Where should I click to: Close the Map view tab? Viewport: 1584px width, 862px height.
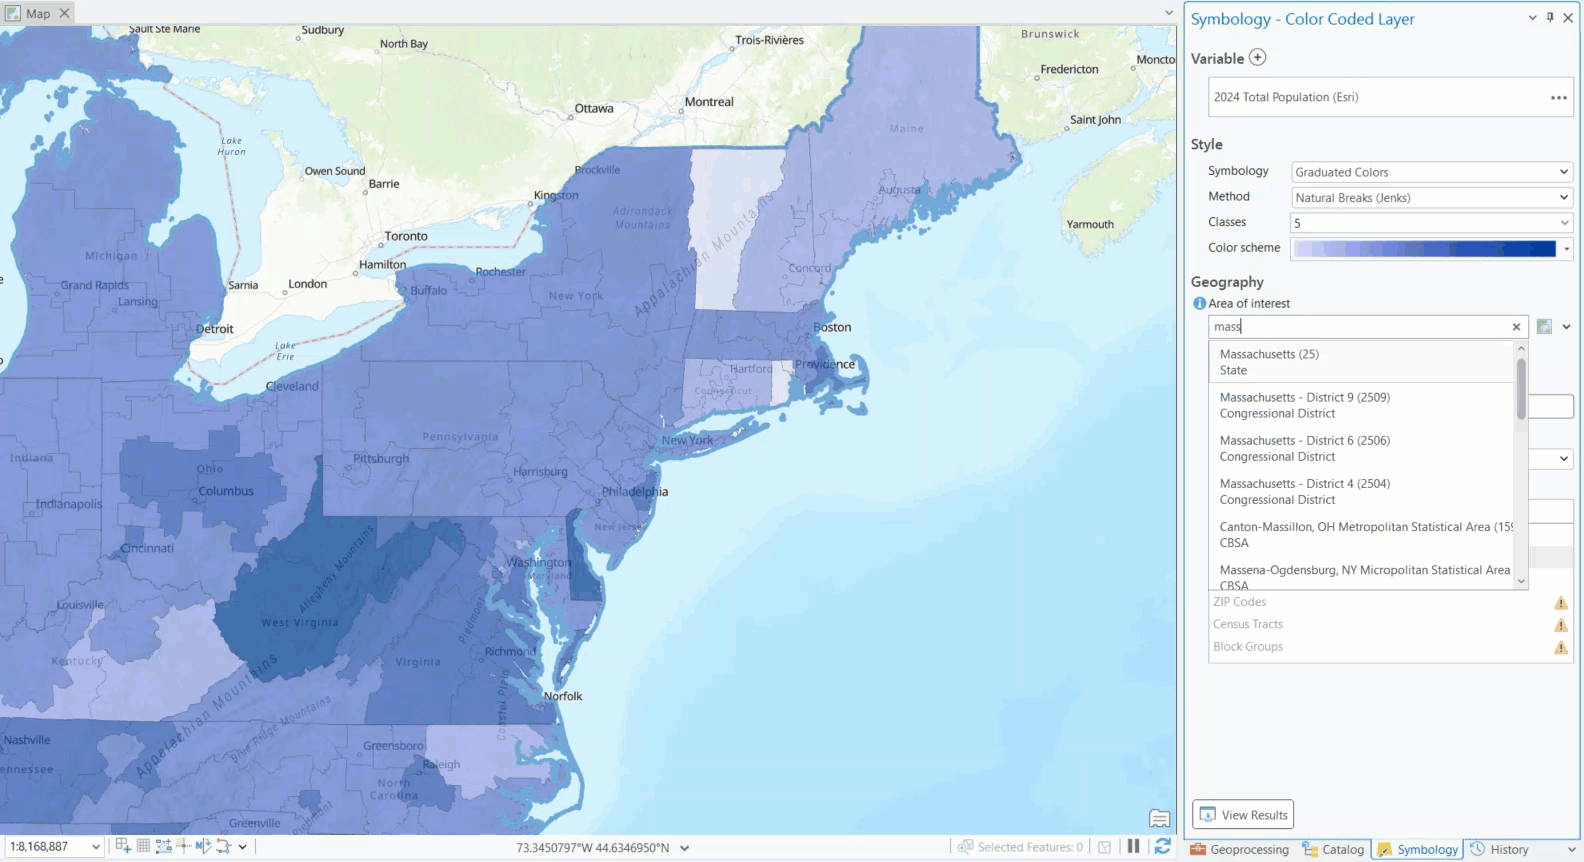tap(64, 13)
